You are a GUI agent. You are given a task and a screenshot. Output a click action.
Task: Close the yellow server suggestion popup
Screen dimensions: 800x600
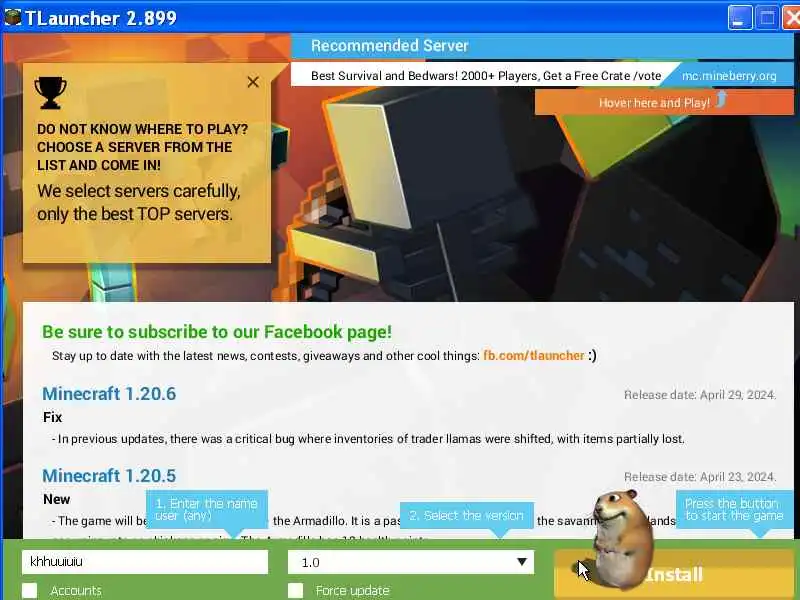point(253,82)
